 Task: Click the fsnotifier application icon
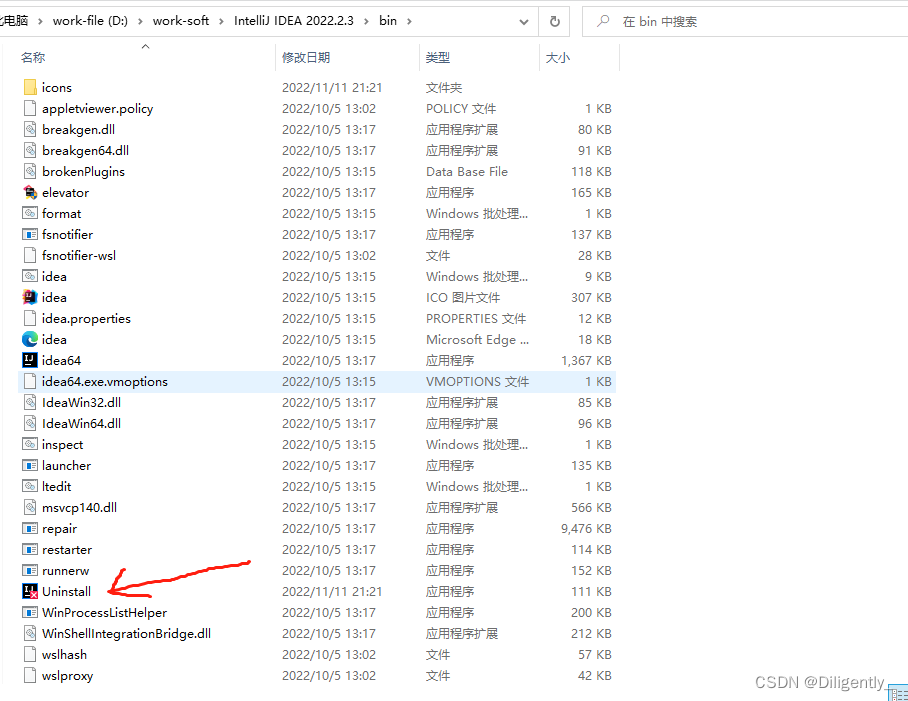[30, 234]
